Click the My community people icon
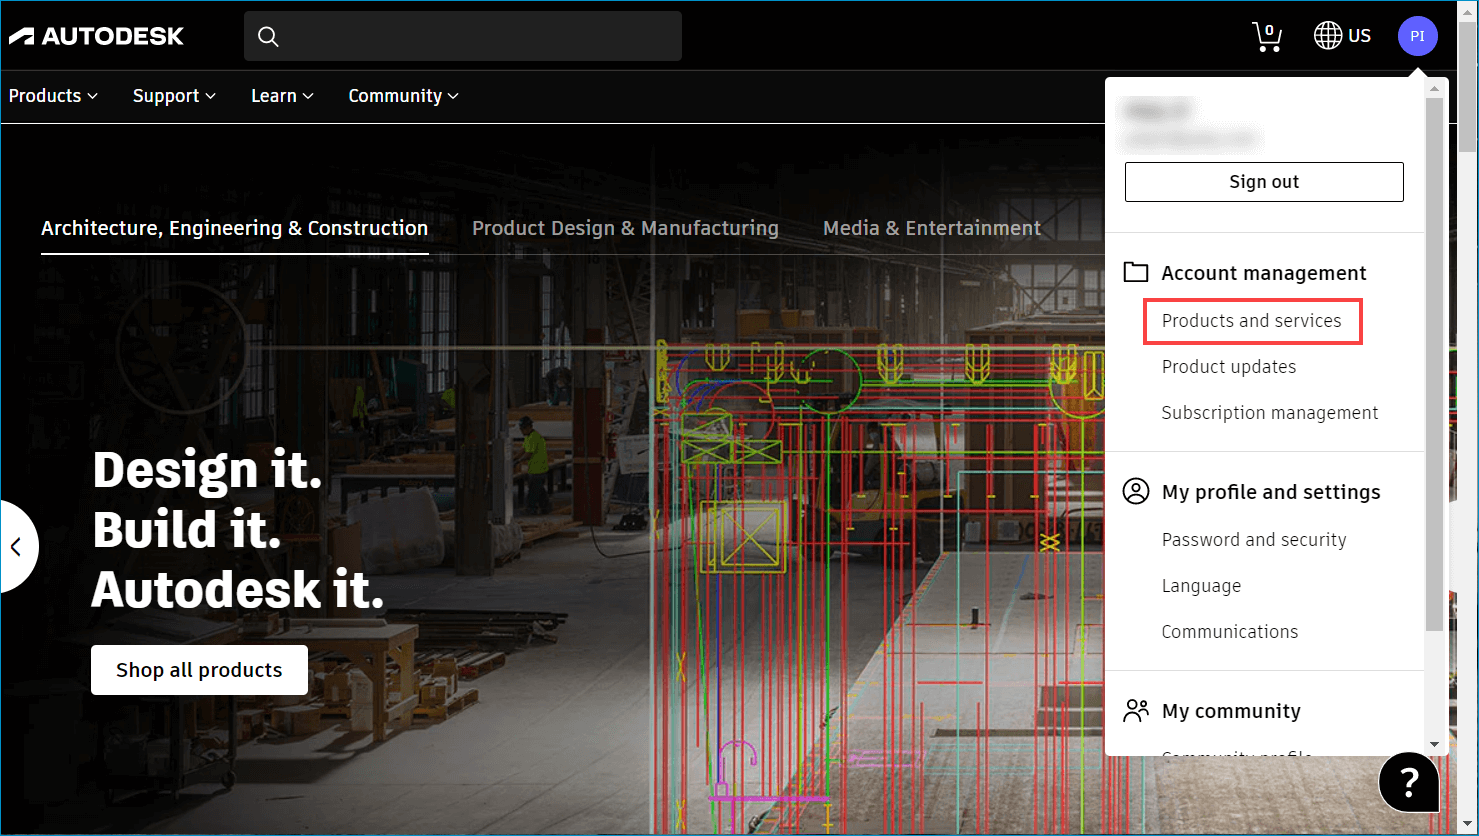 (x=1135, y=710)
